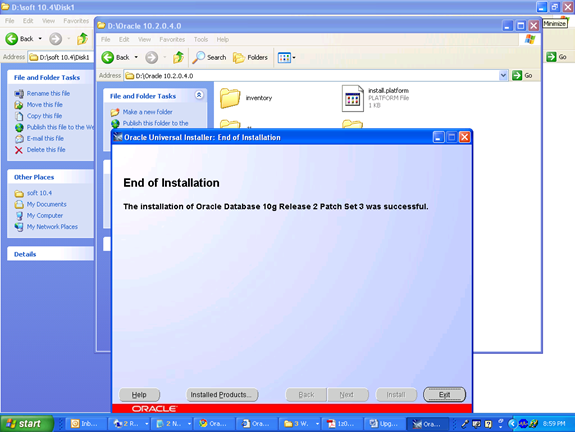Viewport: 576px width, 433px height.
Task: Click Publish this file to the Web
Action: point(60,127)
